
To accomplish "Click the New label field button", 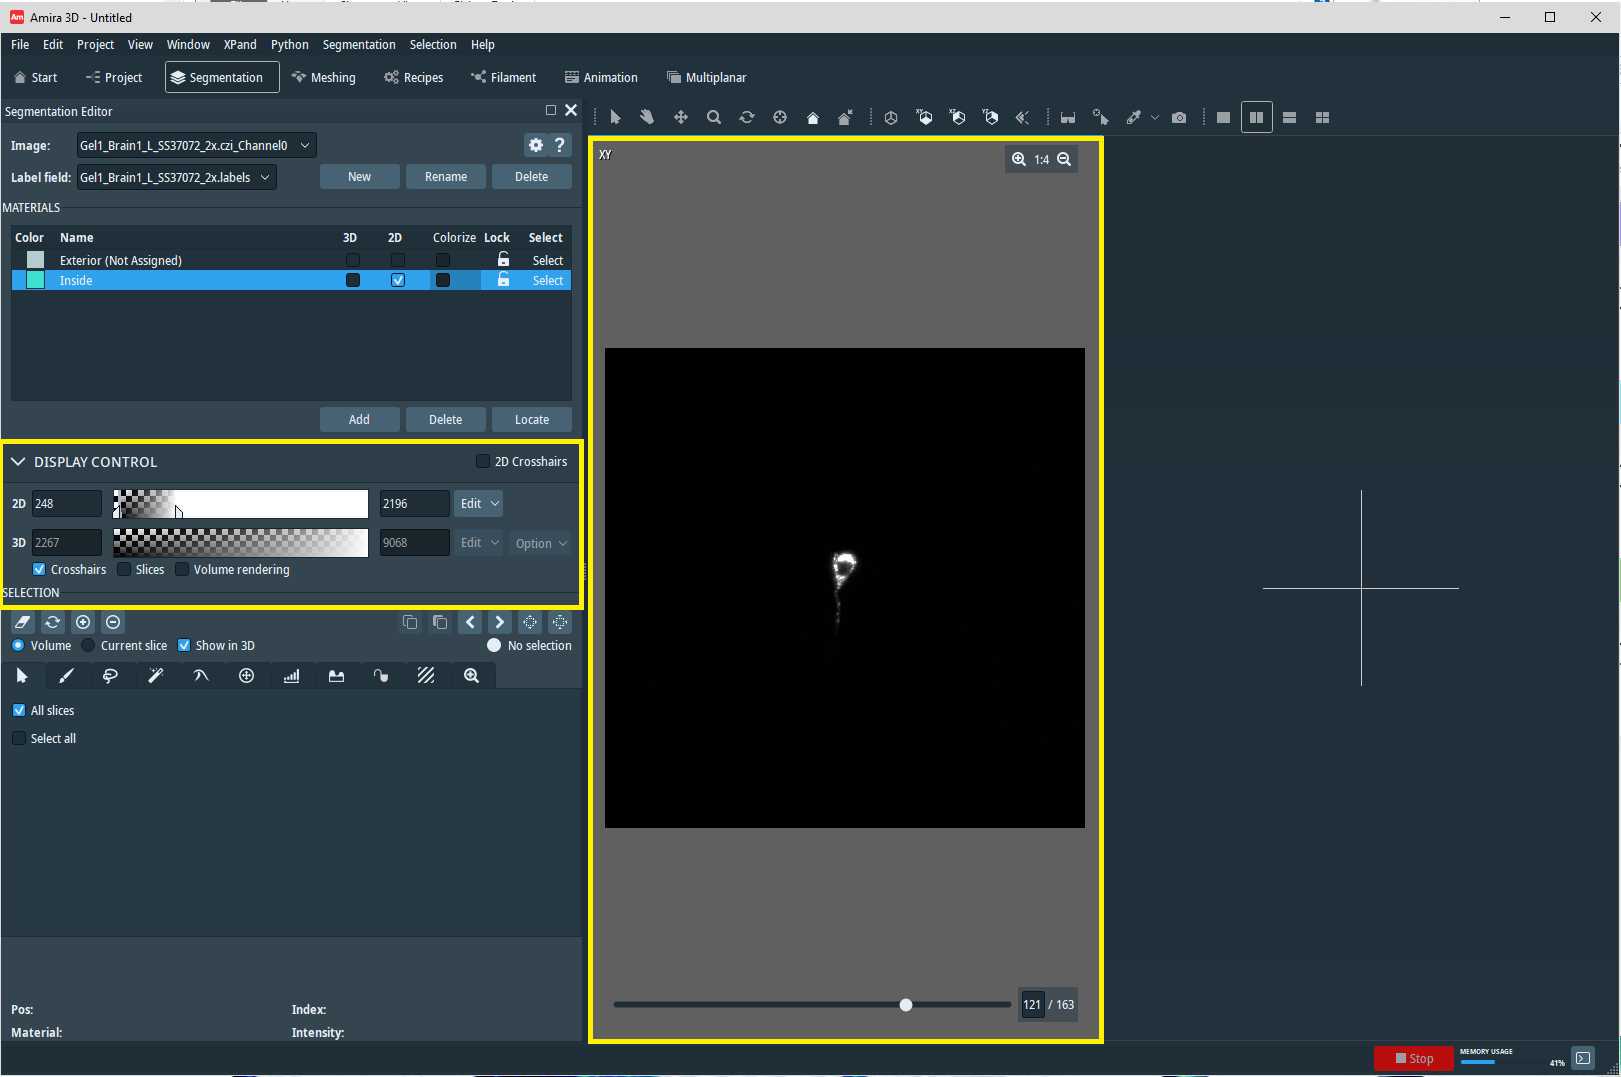I will [359, 176].
